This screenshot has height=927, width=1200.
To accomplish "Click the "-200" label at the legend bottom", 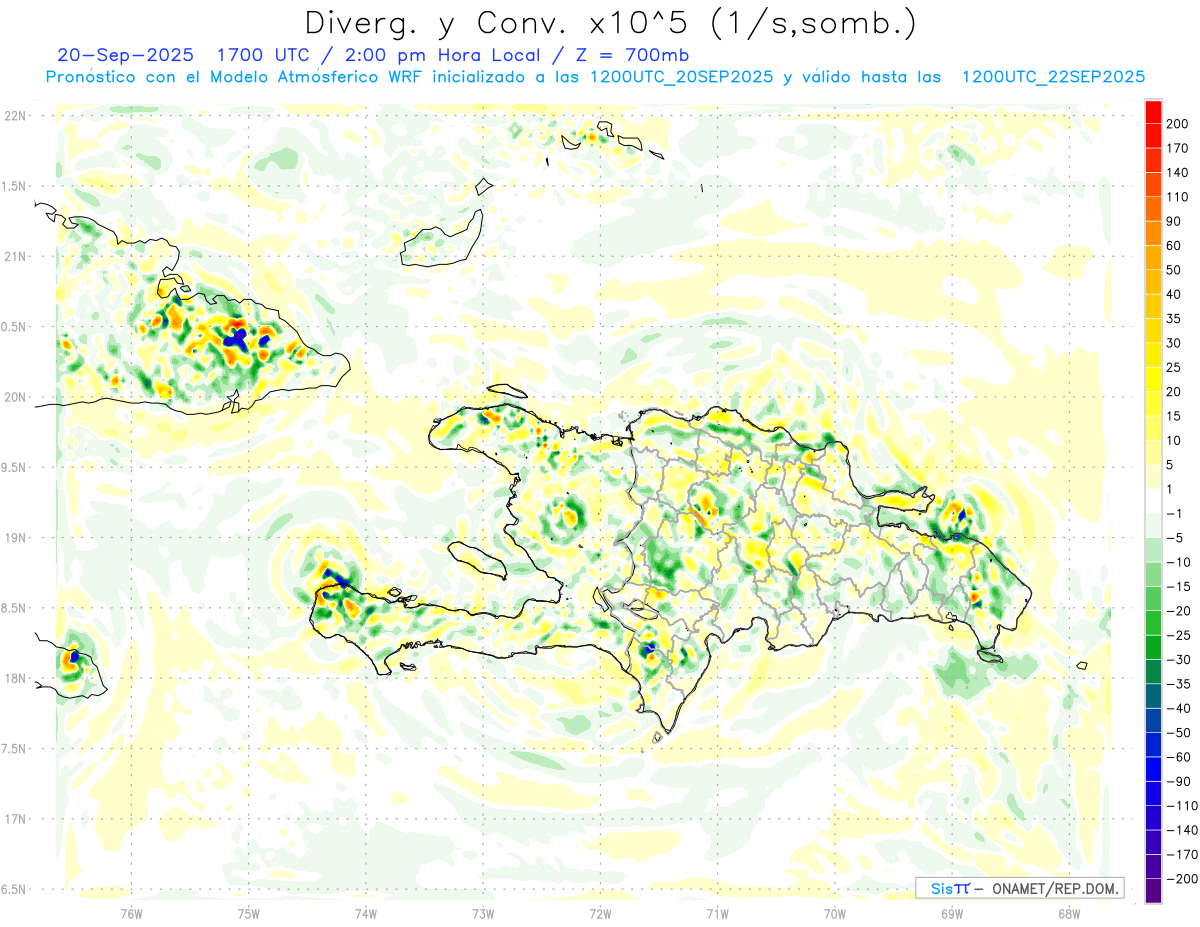I will (x=1178, y=878).
